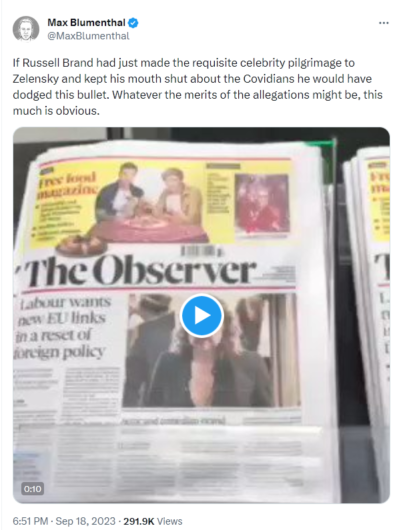This screenshot has height=530, width=401.
Task: Open the @MaxBlumenthal handle link
Action: (88, 36)
